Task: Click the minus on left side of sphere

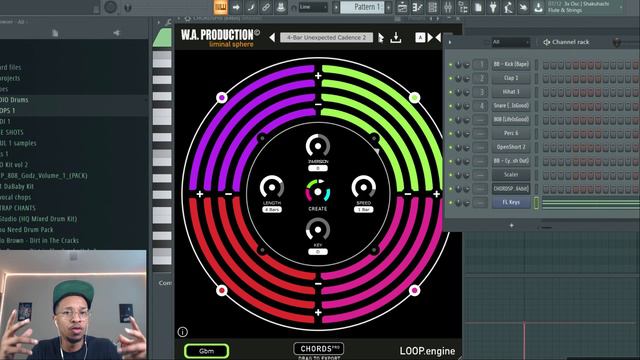Action: pyautogui.click(x=228, y=194)
